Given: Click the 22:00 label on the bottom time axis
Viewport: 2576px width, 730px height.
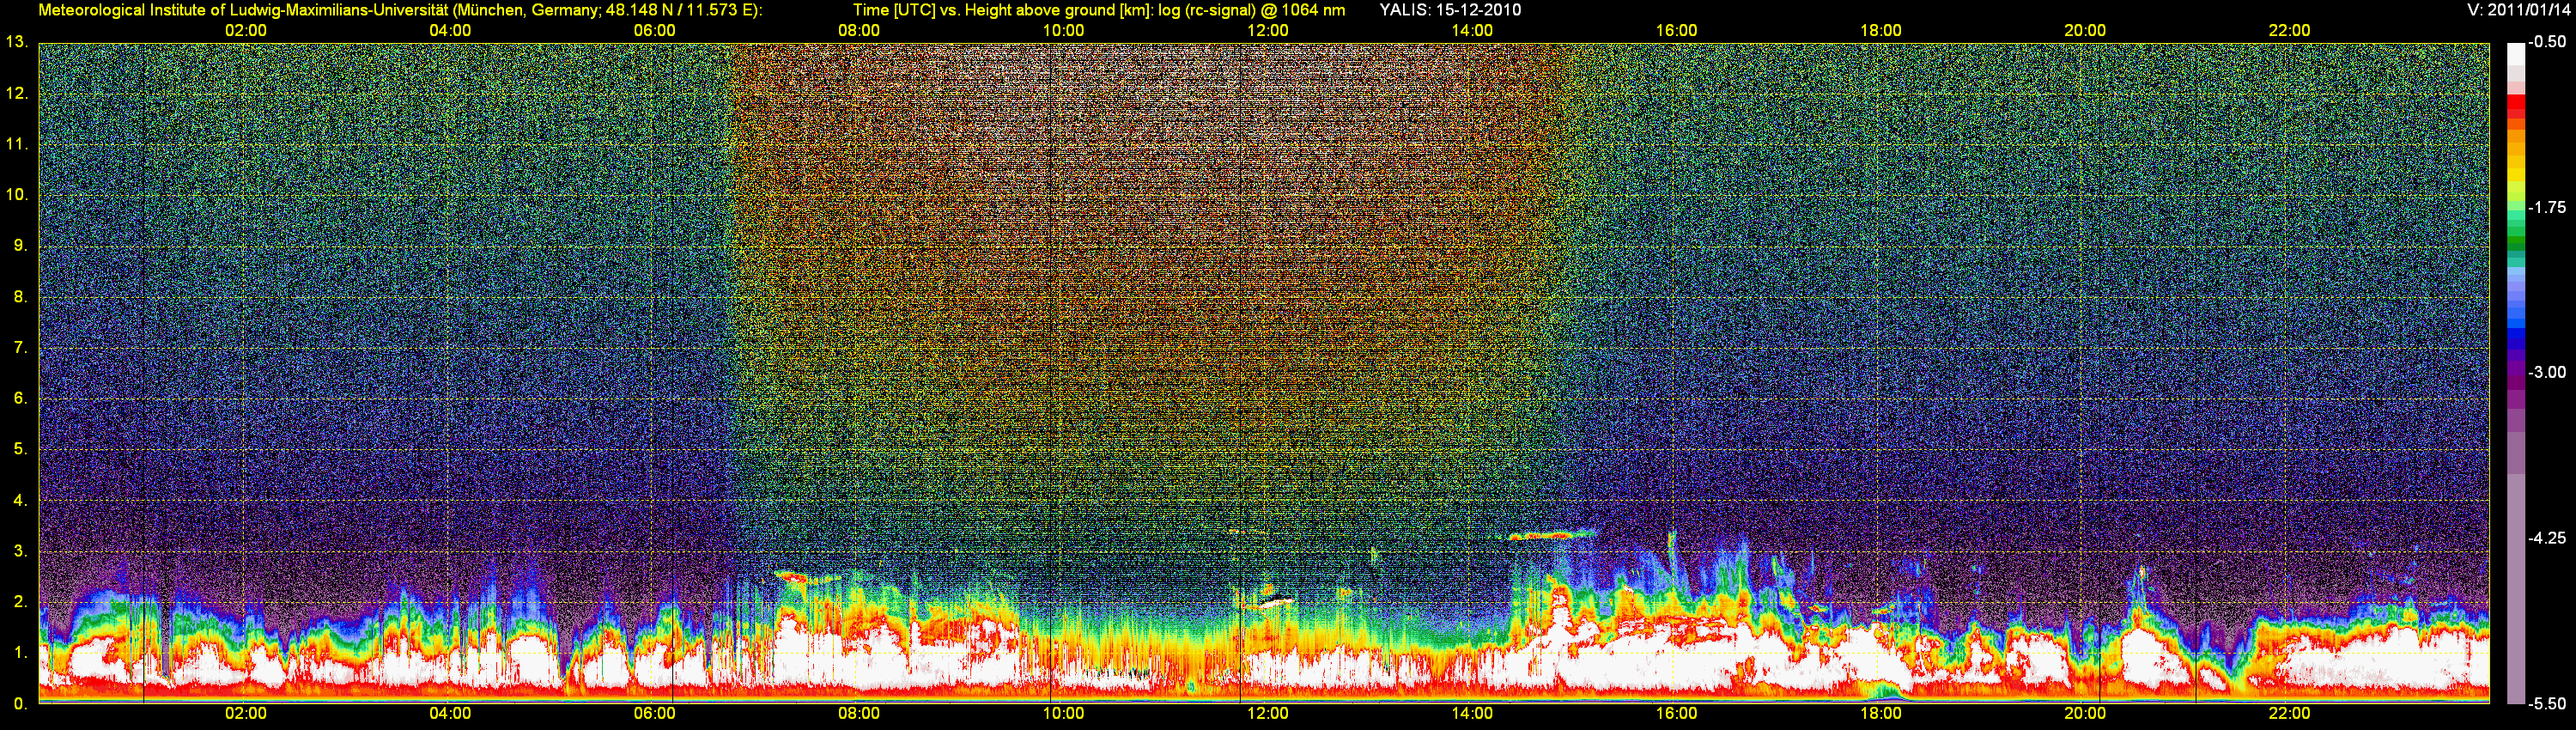Looking at the screenshot, I should 2289,714.
